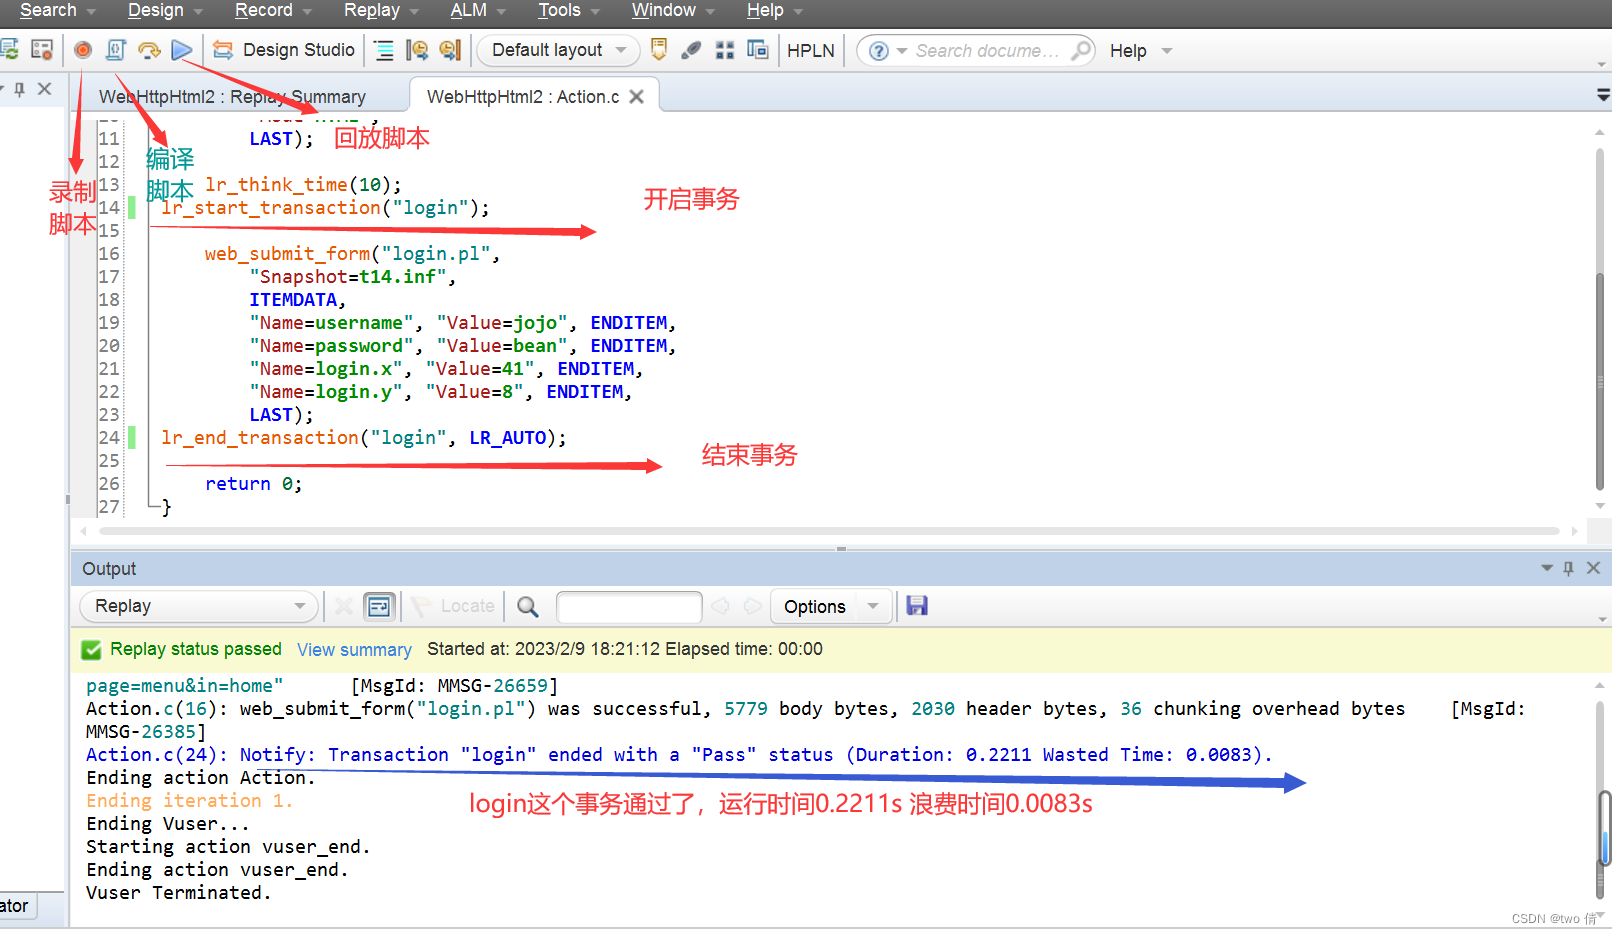
Task: Expand the Options dropdown arrow
Action: coord(873,606)
